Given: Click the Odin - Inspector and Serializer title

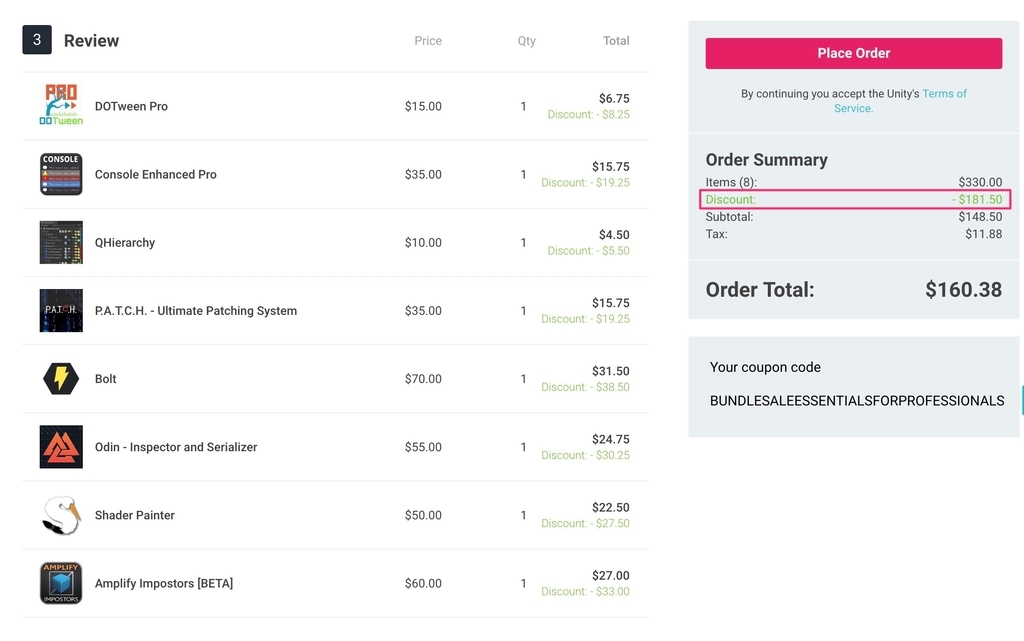Looking at the screenshot, I should coord(176,447).
